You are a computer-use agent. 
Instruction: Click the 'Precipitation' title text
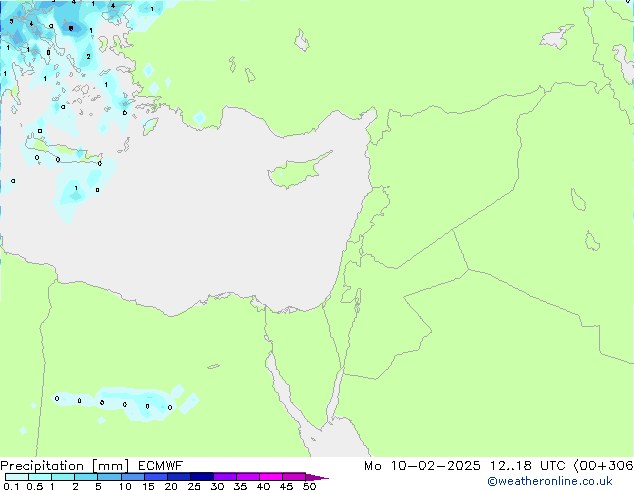coord(42,466)
